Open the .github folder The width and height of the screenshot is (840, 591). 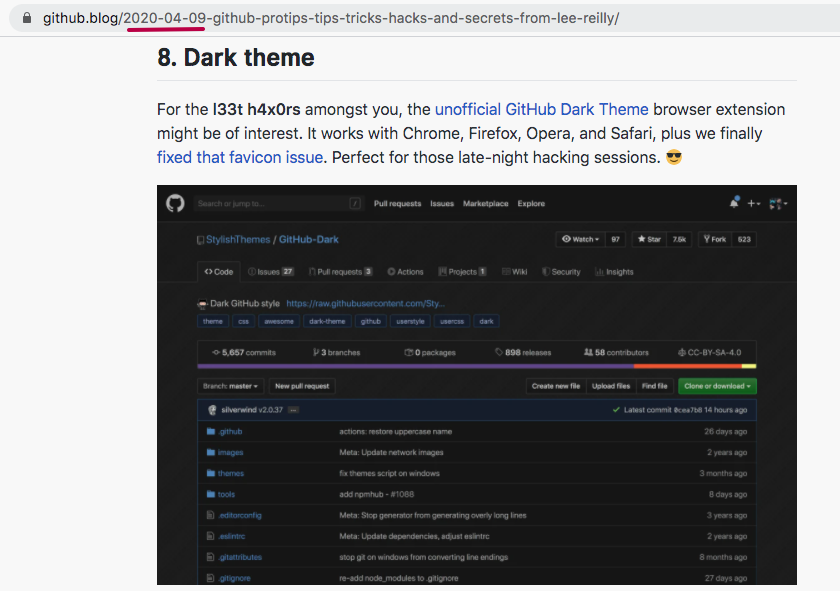click(231, 431)
